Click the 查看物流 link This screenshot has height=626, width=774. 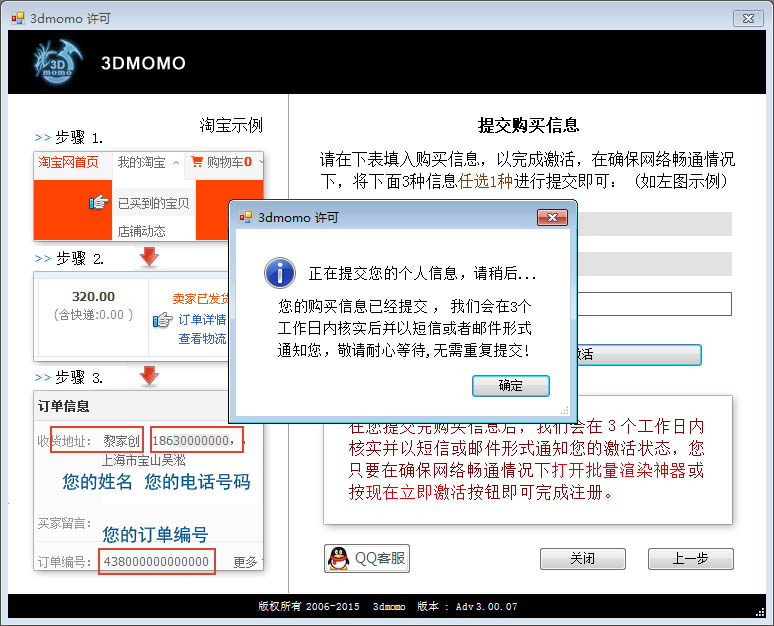coord(202,339)
